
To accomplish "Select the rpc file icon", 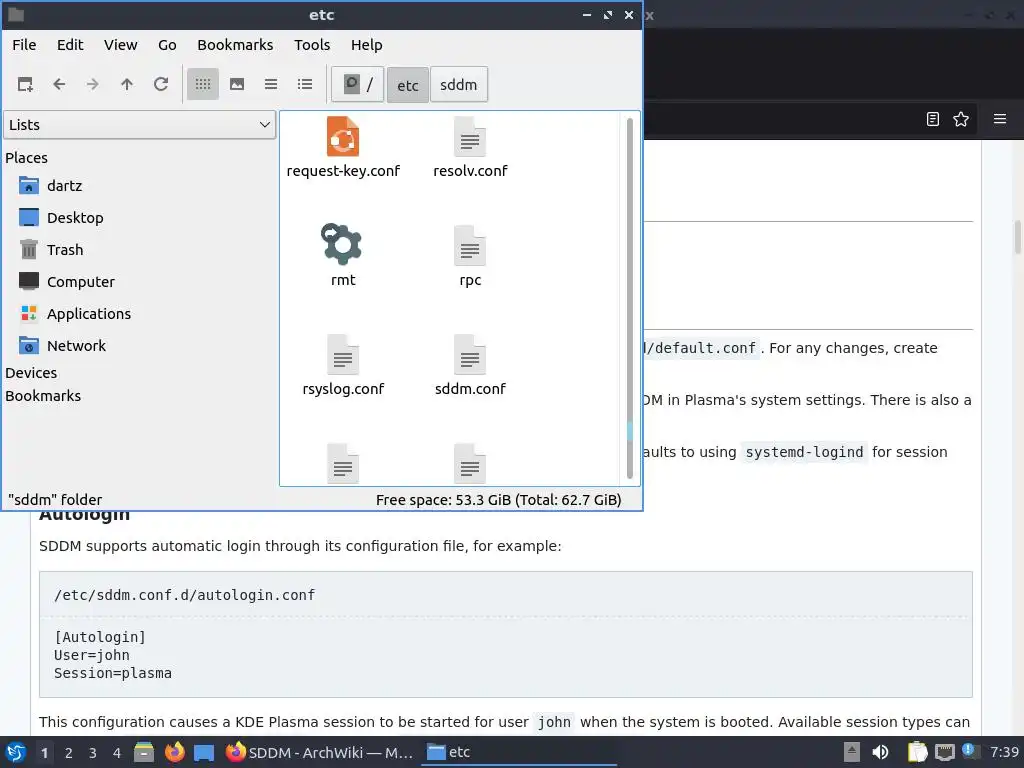I will tap(470, 246).
